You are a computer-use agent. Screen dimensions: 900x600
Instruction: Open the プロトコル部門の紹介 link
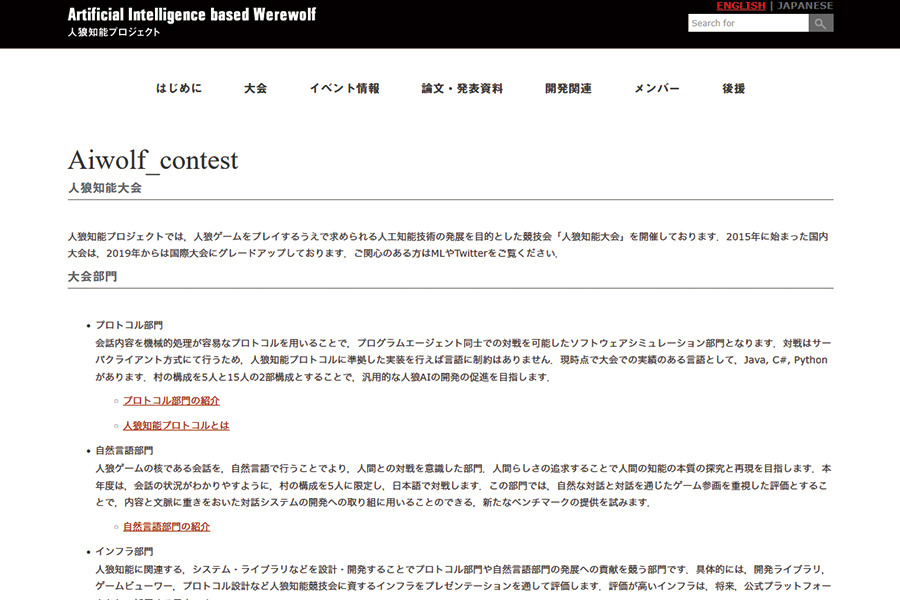coord(172,399)
